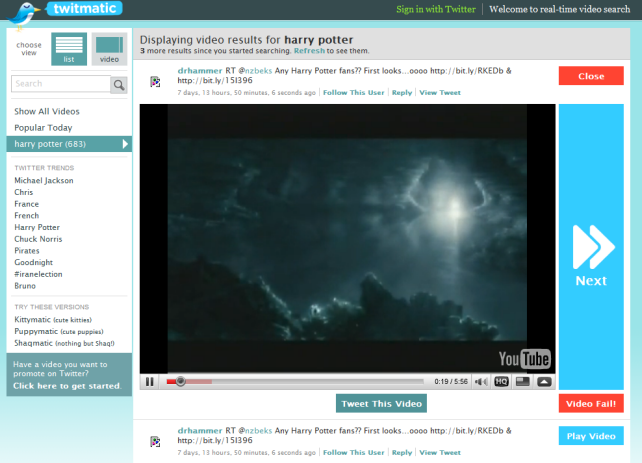642x463 pixels.
Task: Open Harry Potter trend
Action: tap(37, 227)
